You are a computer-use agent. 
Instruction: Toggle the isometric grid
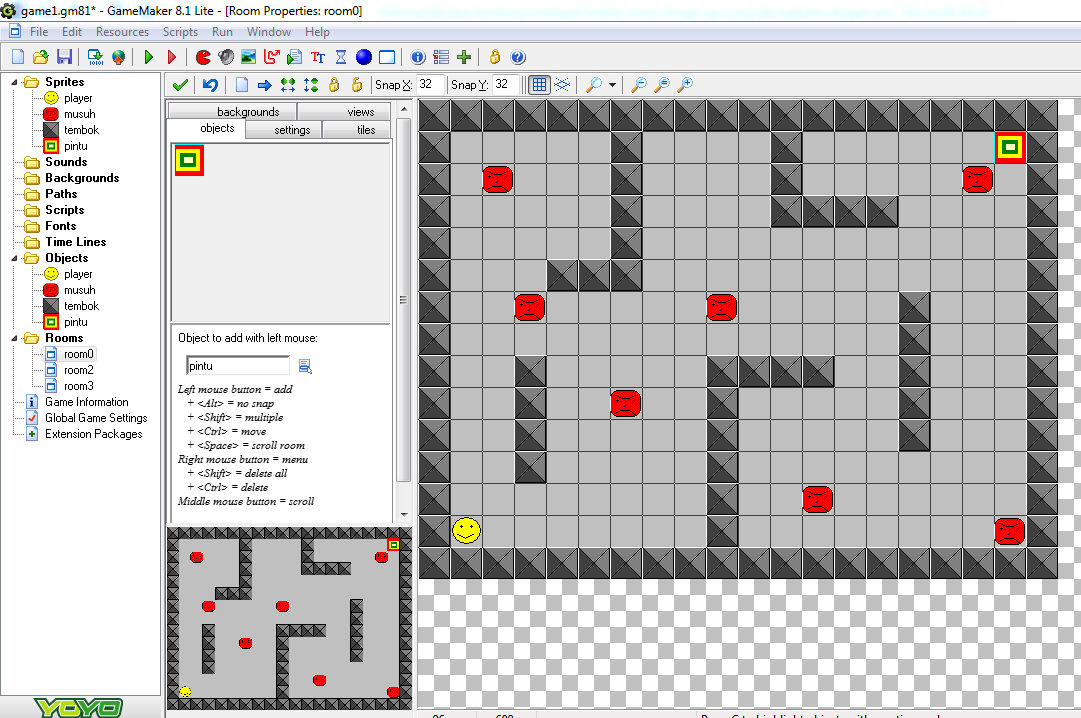click(x=563, y=85)
